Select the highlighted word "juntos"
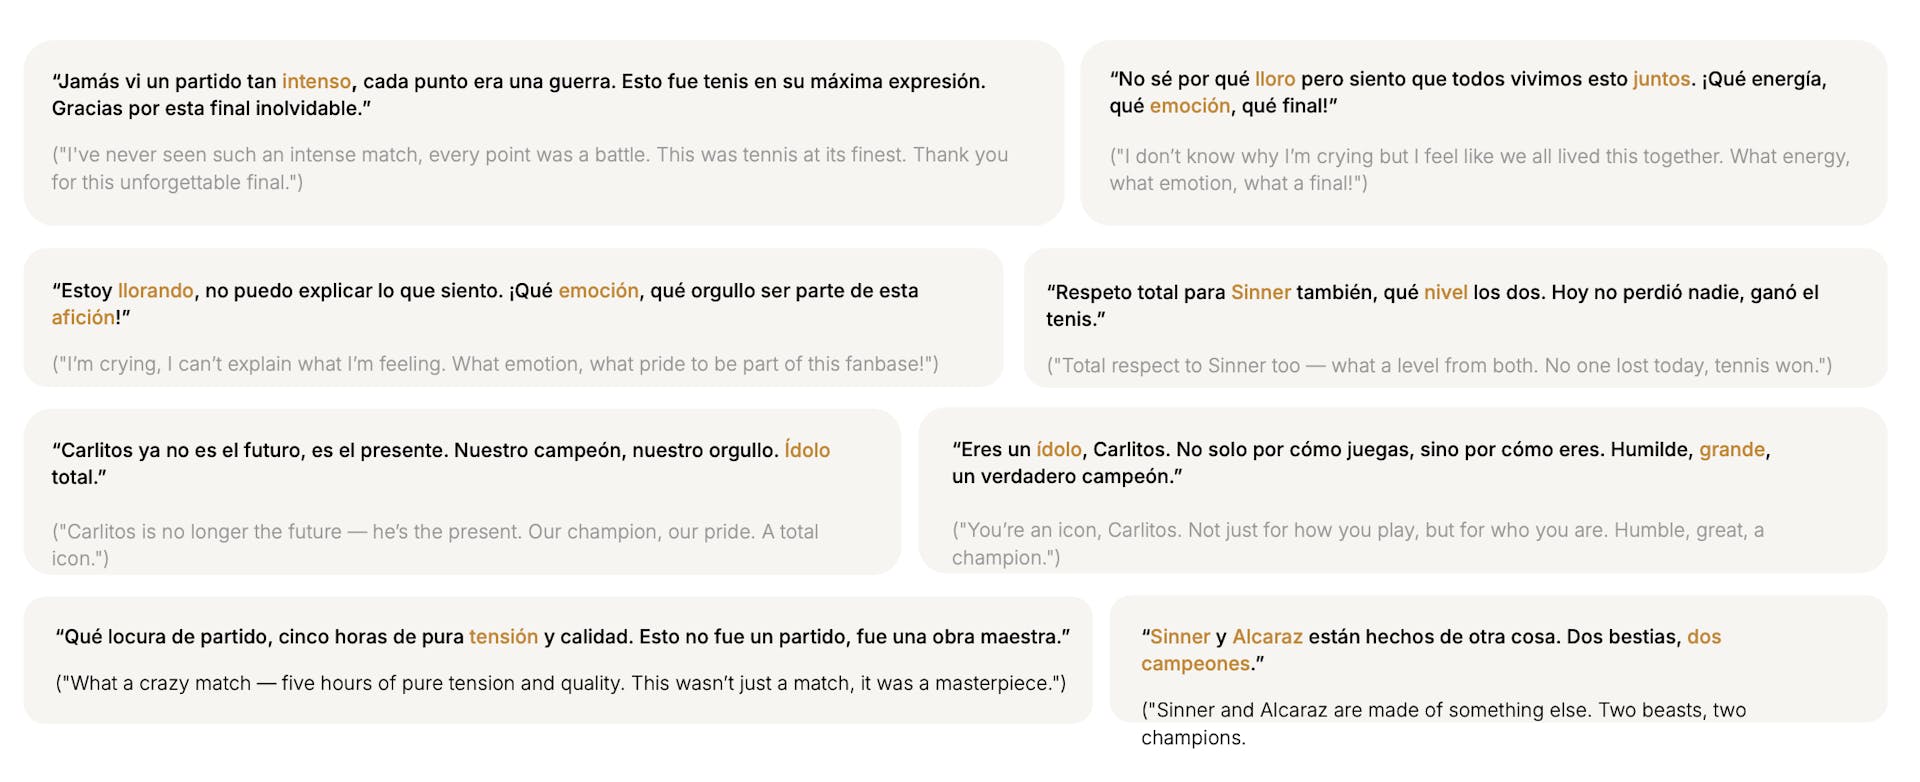 click(x=1661, y=79)
